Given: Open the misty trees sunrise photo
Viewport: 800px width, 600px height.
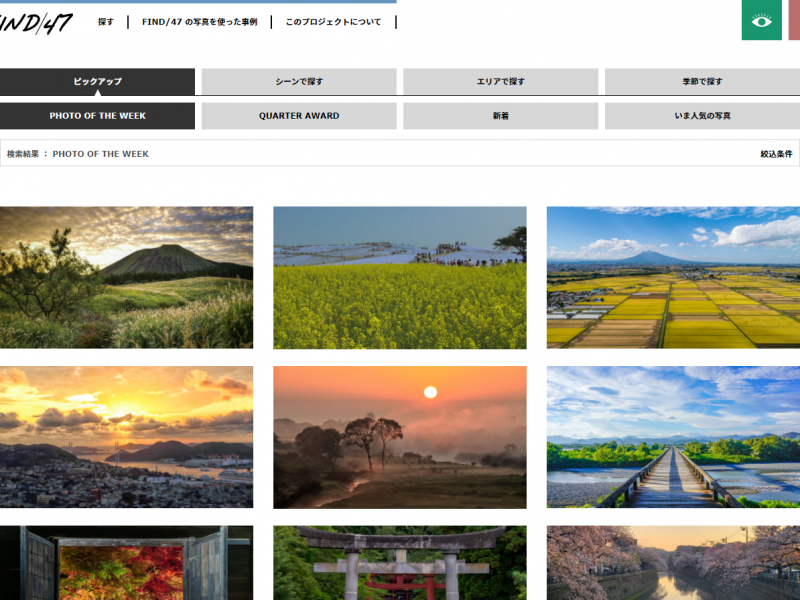Looking at the screenshot, I should [399, 437].
